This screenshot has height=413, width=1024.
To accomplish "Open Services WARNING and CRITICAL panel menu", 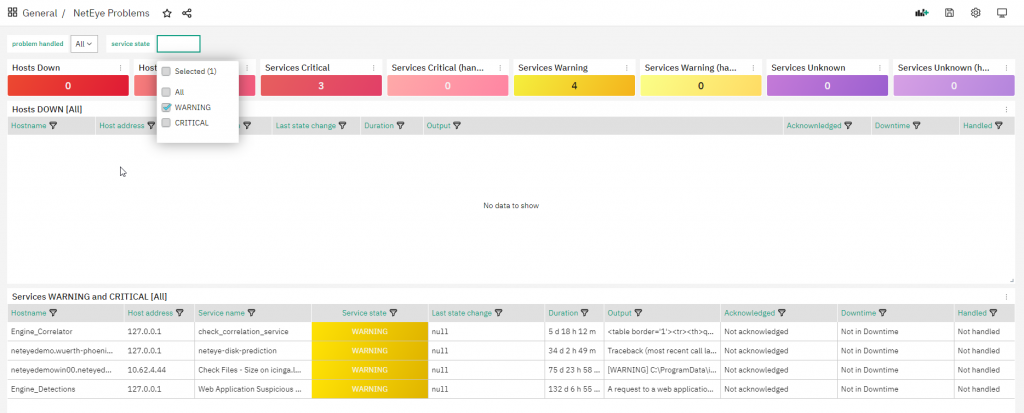I will click(1006, 297).
